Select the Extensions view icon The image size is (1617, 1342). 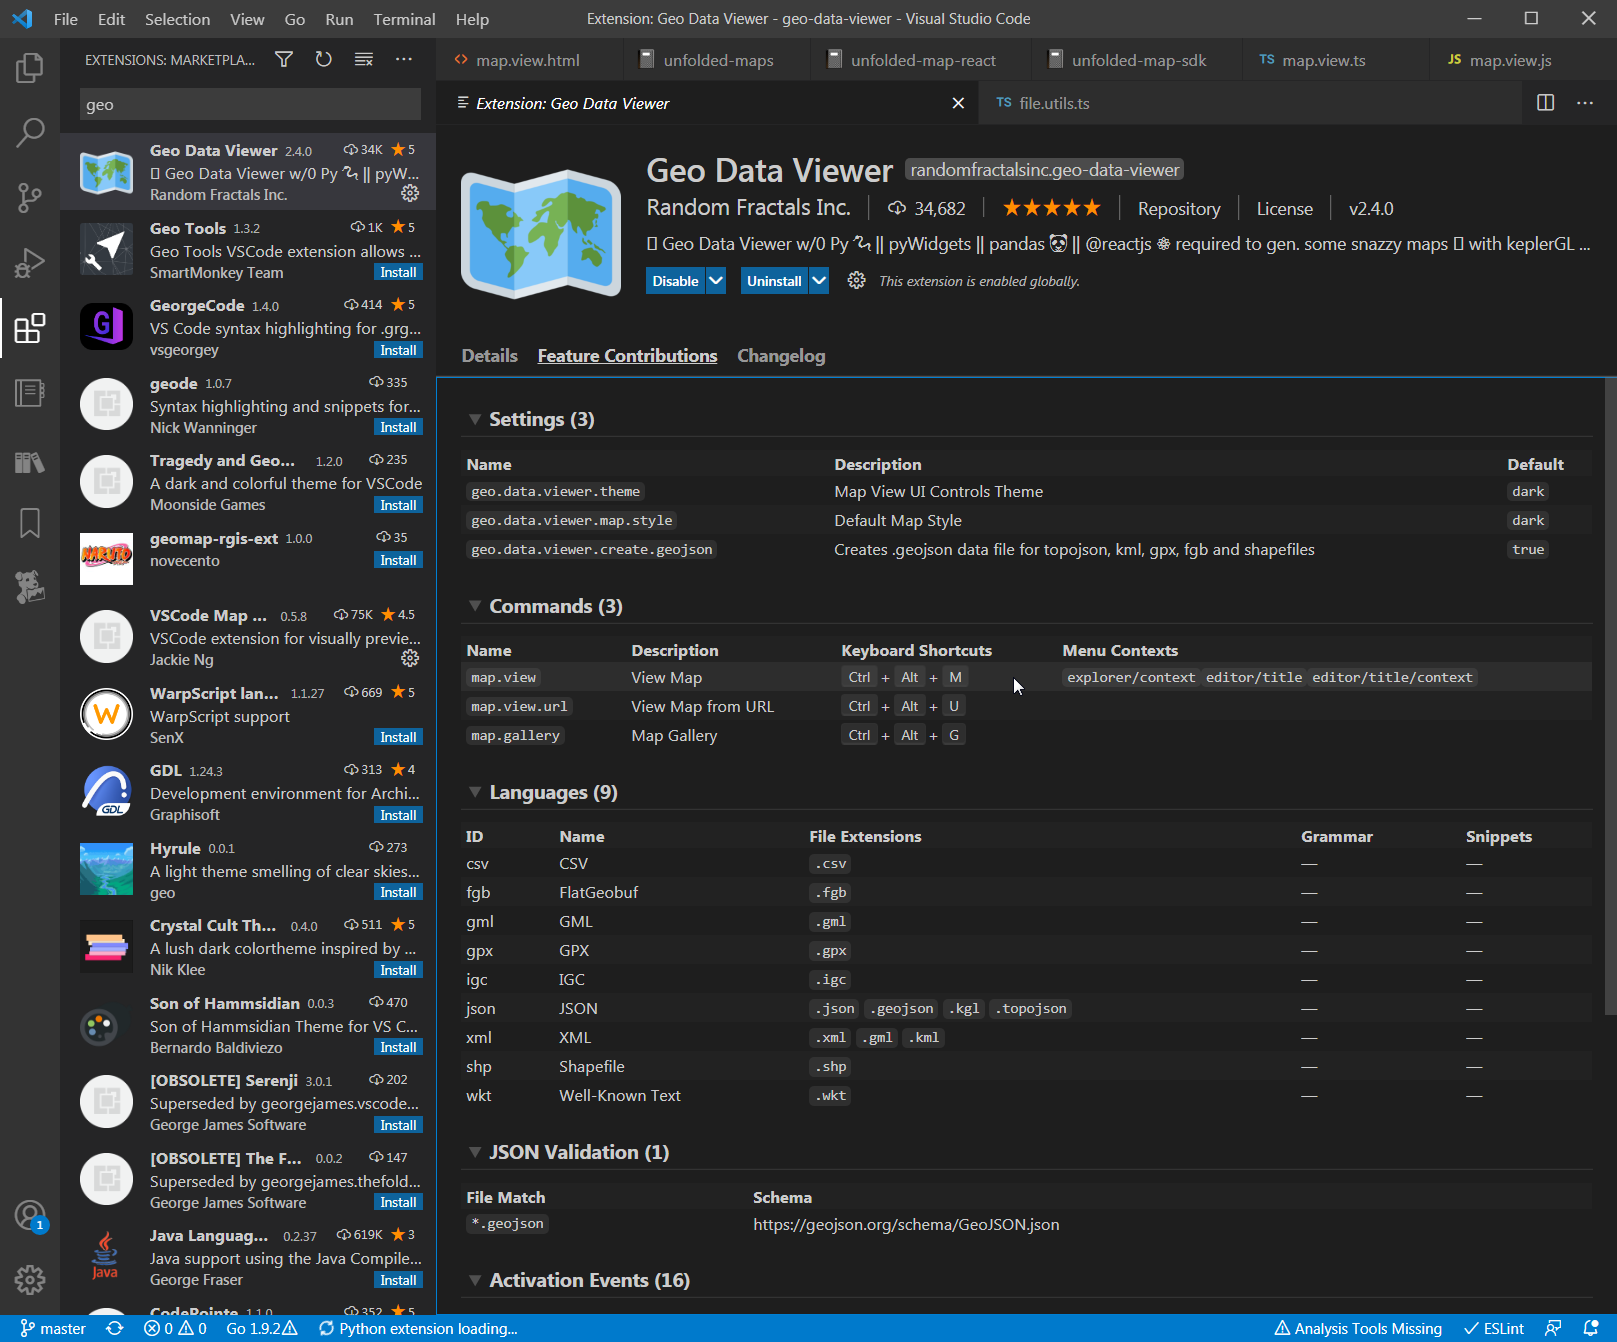30,327
